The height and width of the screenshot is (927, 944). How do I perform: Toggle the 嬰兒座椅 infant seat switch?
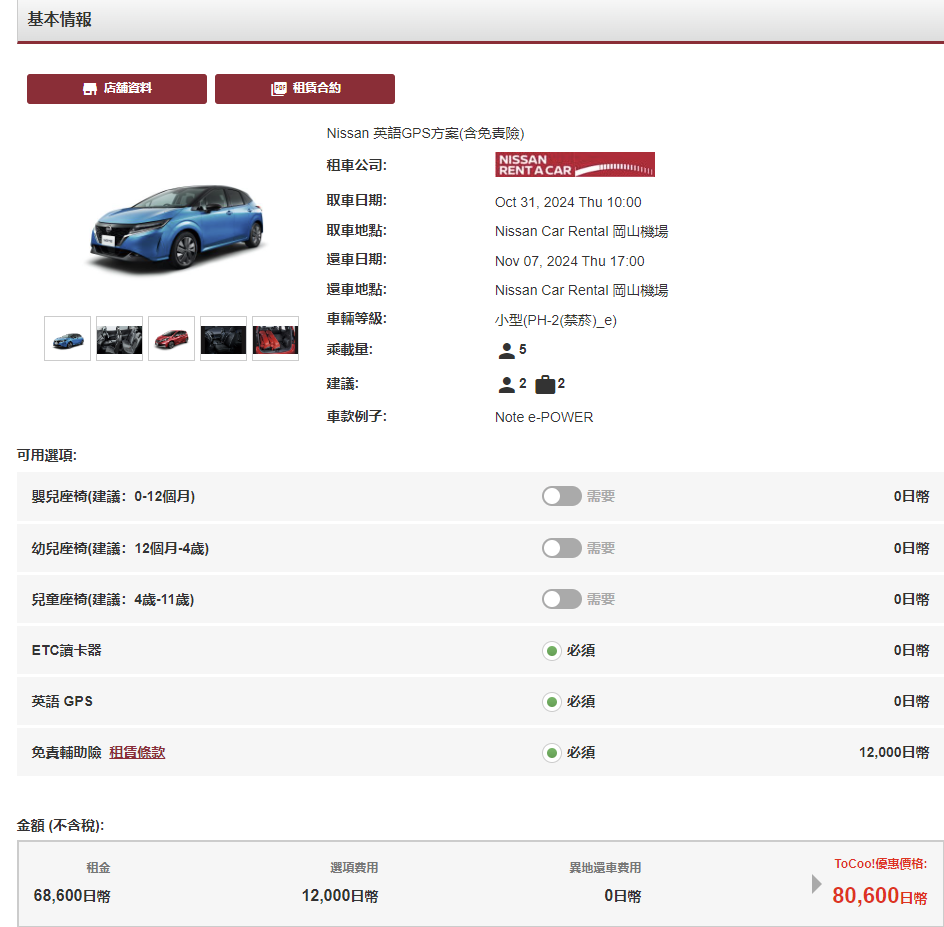point(561,496)
